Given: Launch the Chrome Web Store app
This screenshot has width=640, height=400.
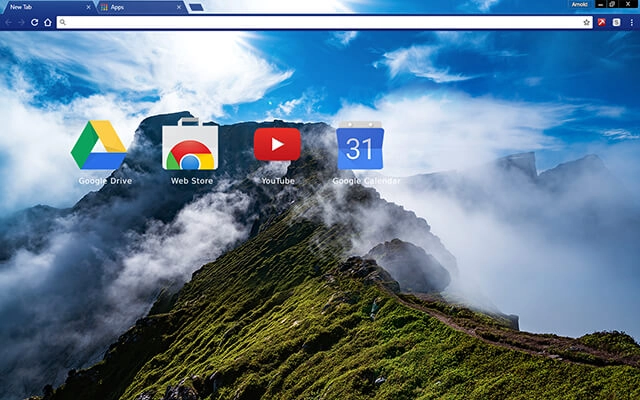Looking at the screenshot, I should coord(190,144).
